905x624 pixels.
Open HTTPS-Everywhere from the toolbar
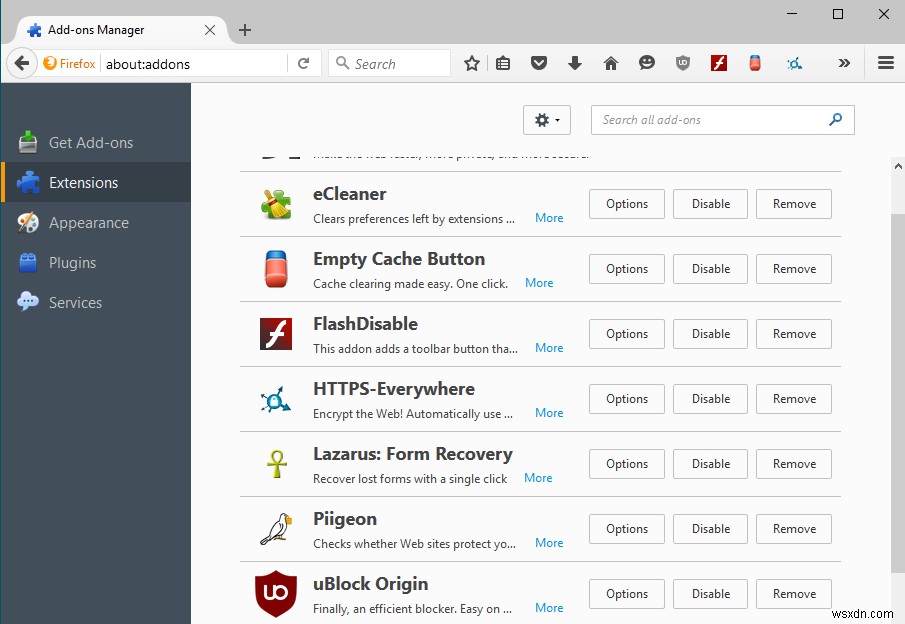tap(793, 62)
